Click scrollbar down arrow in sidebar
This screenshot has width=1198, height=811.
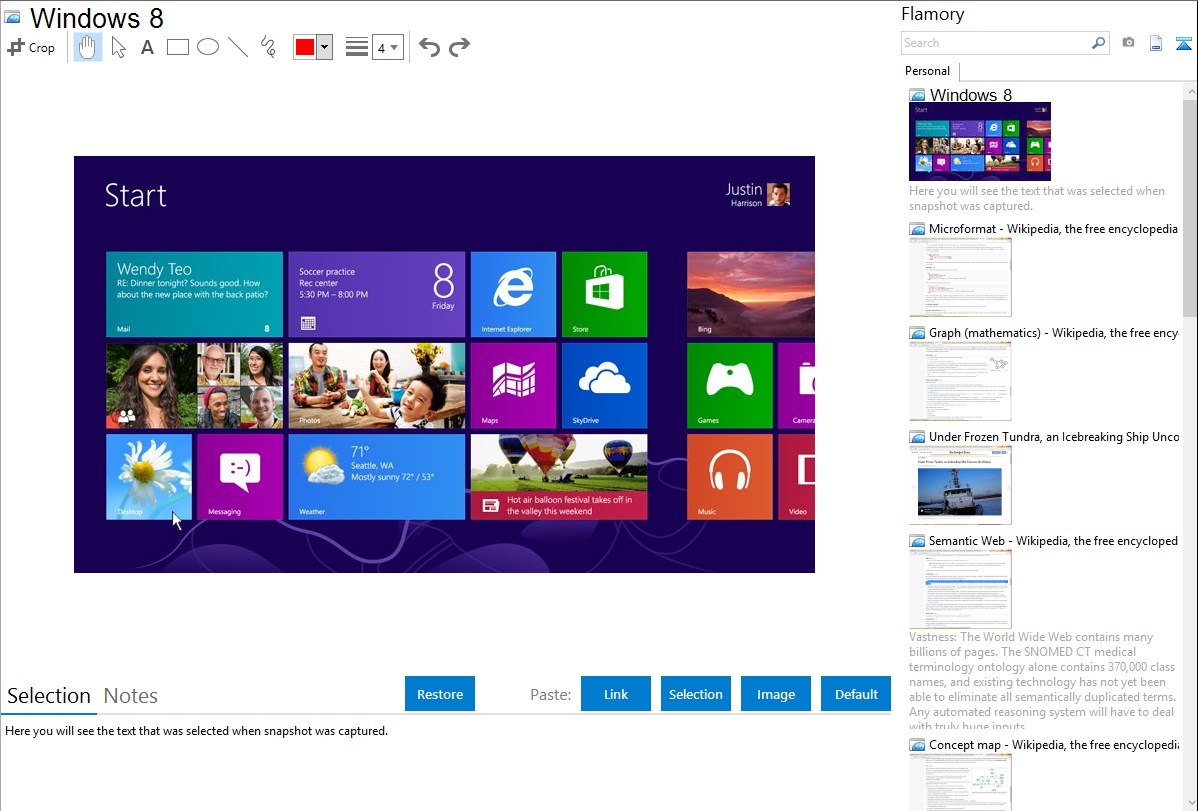pos(1190,803)
